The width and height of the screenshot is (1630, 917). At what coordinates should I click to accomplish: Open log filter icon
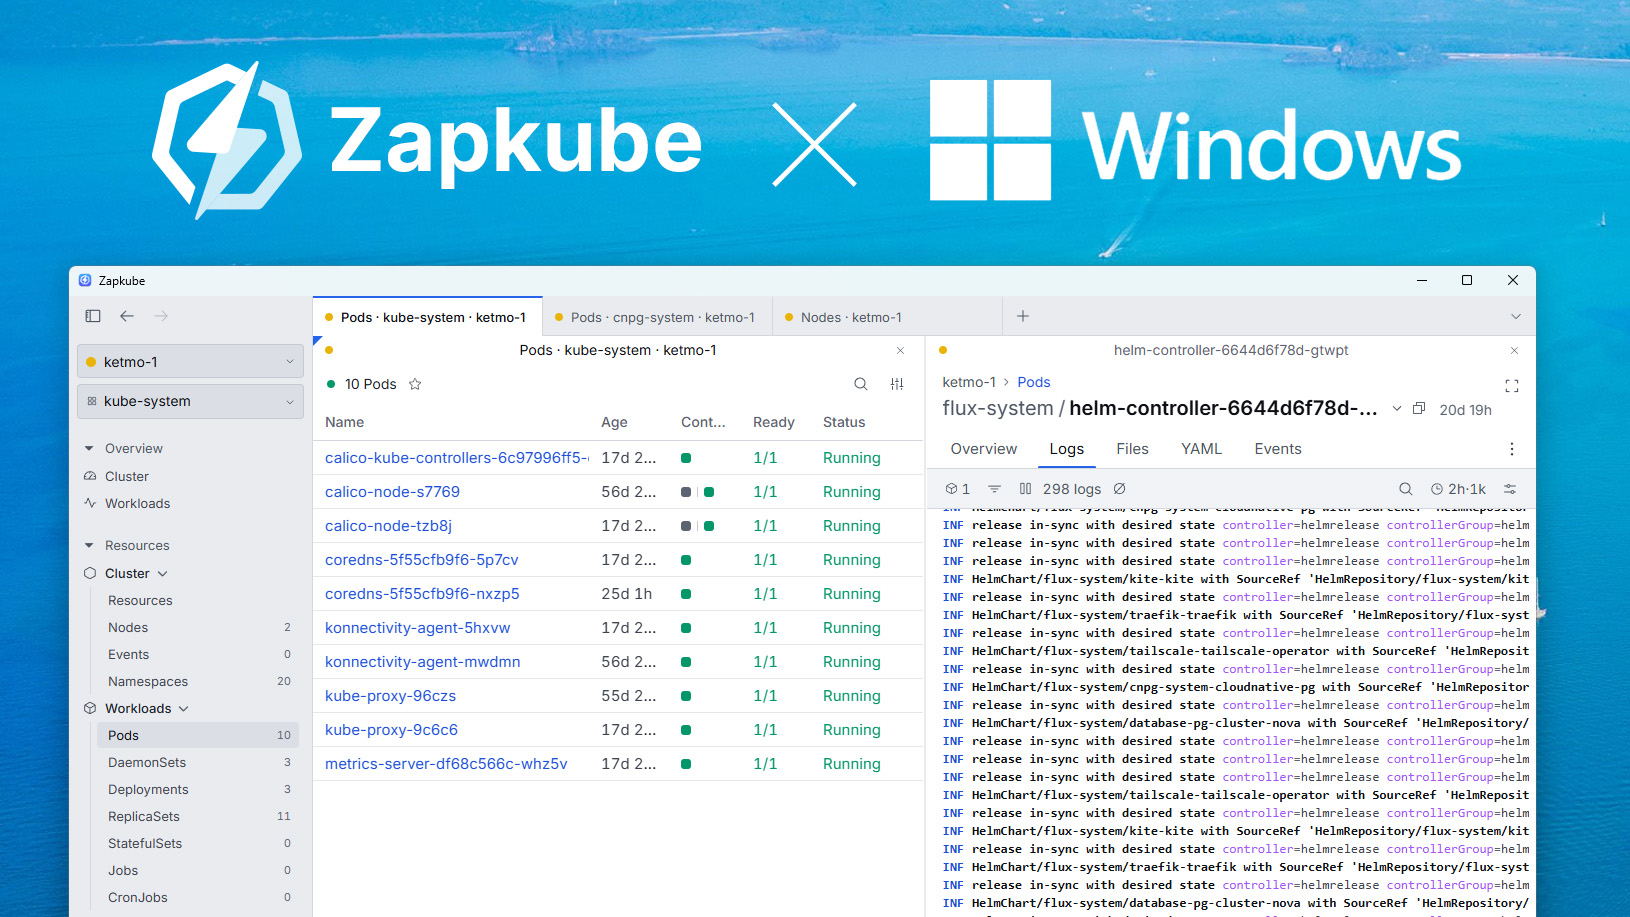[994, 489]
